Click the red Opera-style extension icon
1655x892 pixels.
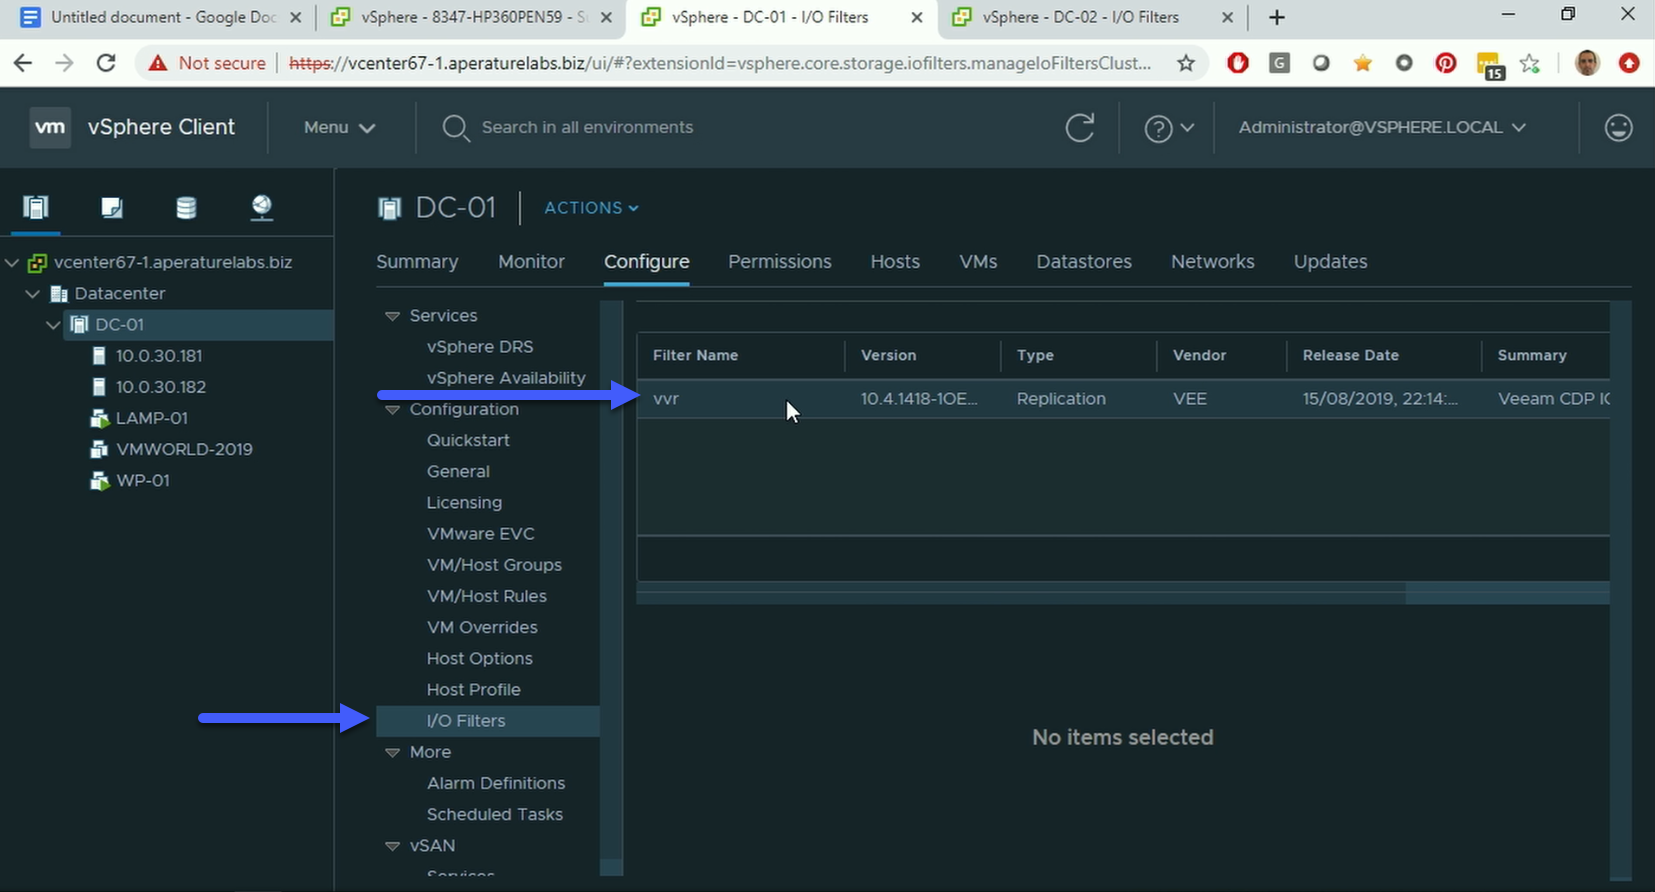pyautogui.click(x=1238, y=63)
